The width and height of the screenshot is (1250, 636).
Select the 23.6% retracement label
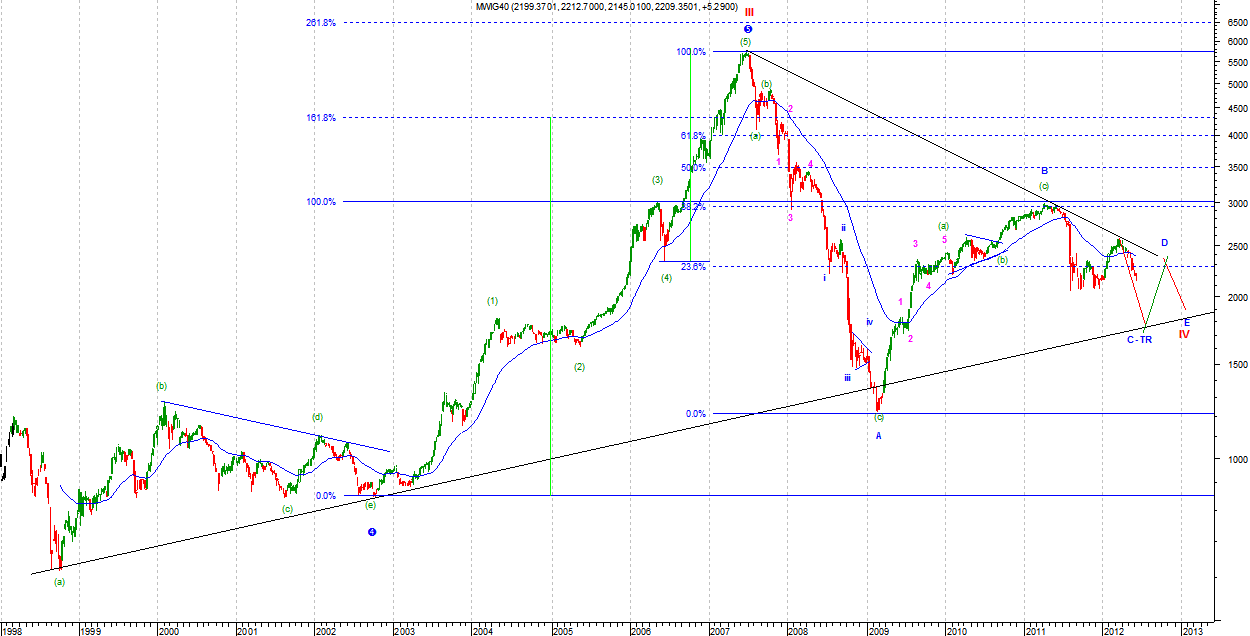click(x=693, y=266)
